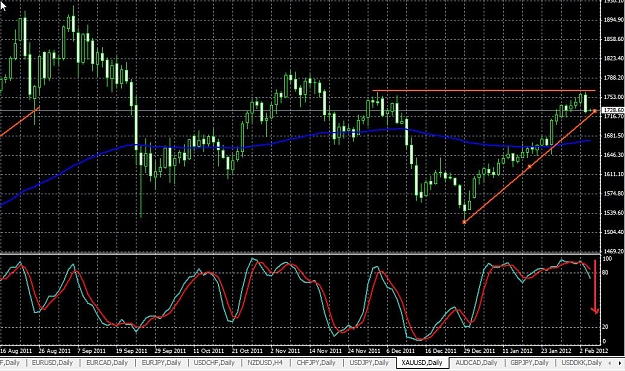This screenshot has width=625, height=371.
Task: Click the 1753.00 price scale label
Action: tap(613, 97)
